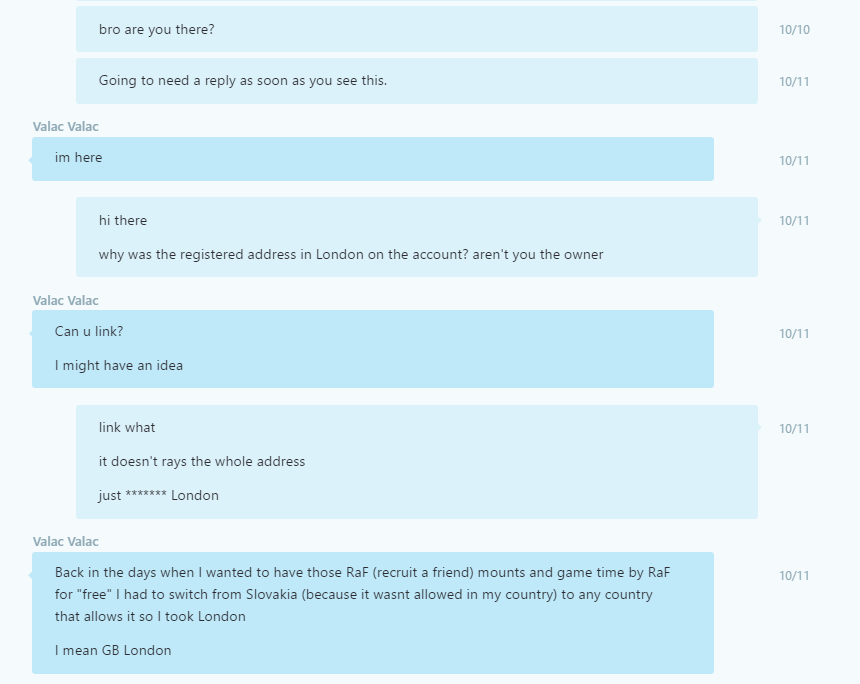Image resolution: width=860 pixels, height=684 pixels.
Task: Click the date next to "im here"
Action: click(x=794, y=160)
